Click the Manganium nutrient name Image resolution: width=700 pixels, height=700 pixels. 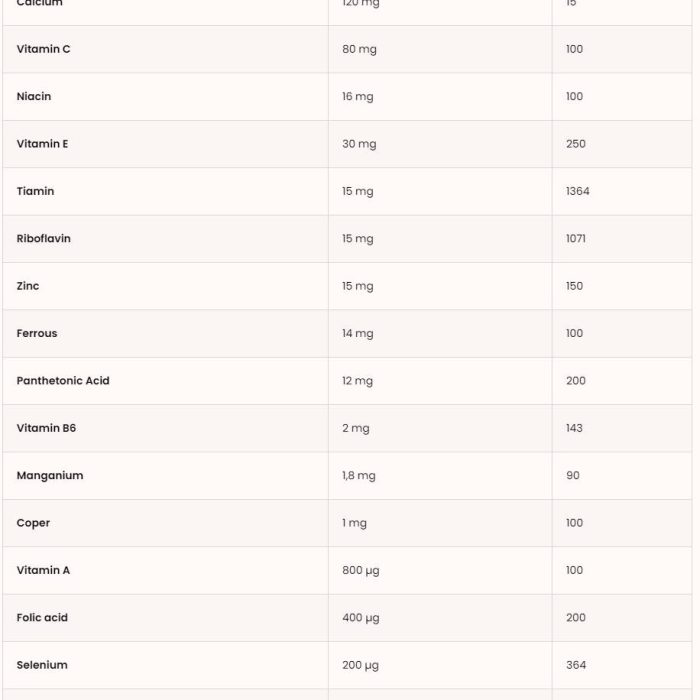point(50,475)
